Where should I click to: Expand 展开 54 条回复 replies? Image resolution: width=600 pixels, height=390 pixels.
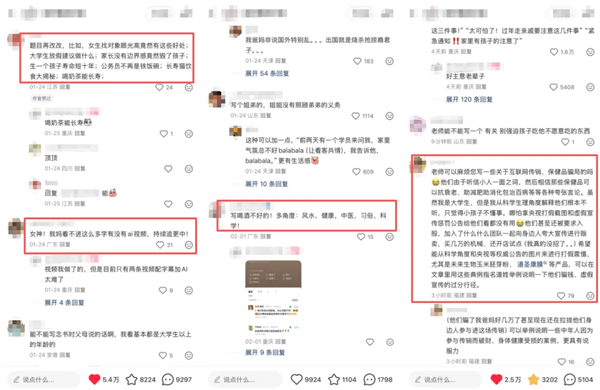pyautogui.click(x=267, y=73)
